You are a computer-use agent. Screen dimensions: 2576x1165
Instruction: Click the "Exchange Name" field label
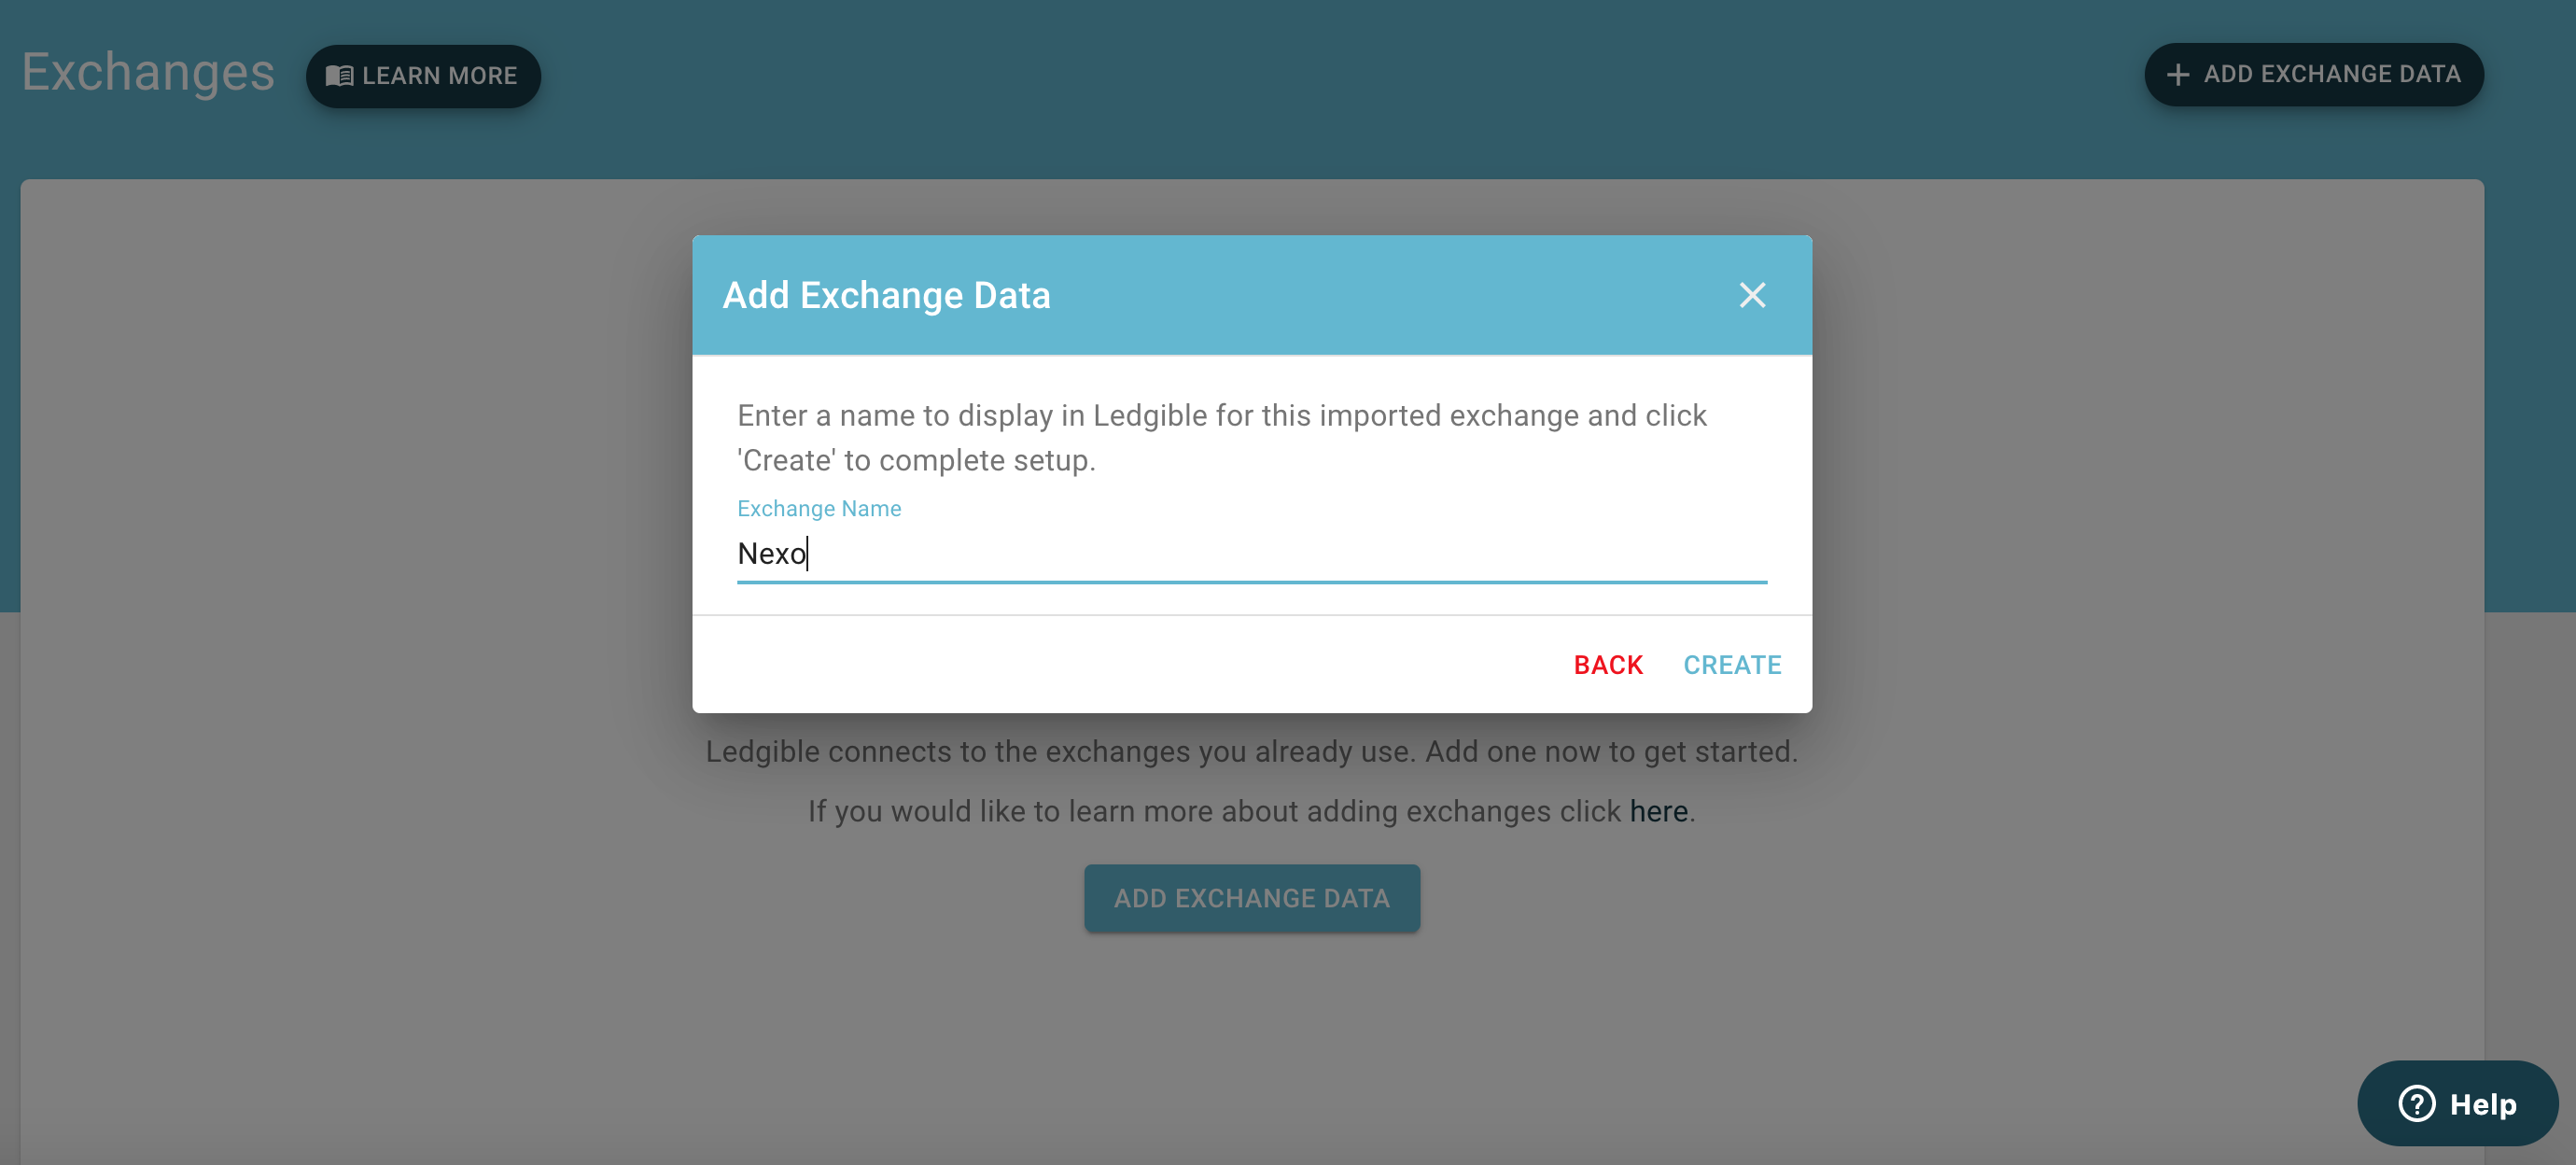point(819,508)
